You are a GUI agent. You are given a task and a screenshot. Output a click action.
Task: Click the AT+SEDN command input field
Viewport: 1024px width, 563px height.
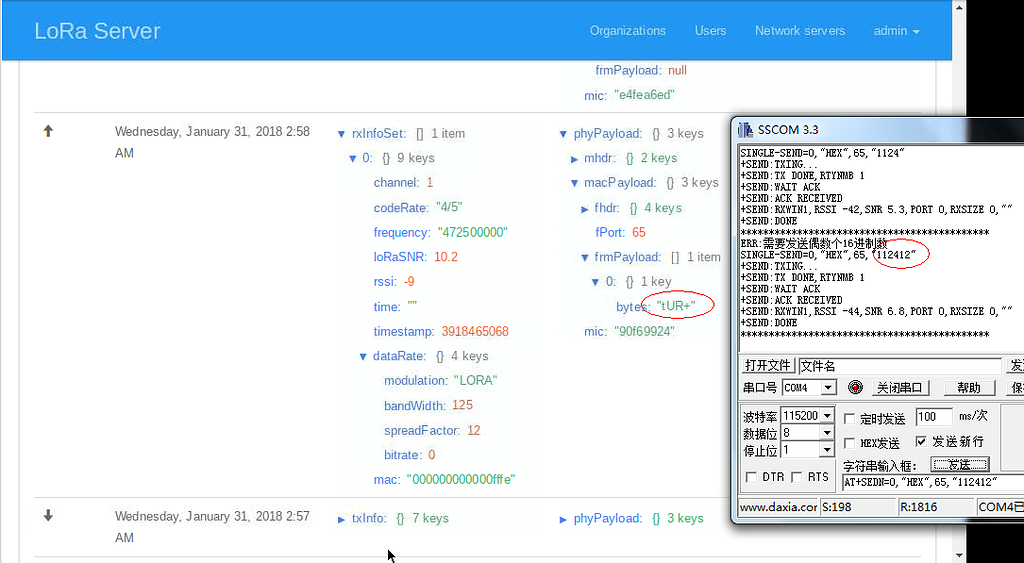pyautogui.click(x=933, y=482)
